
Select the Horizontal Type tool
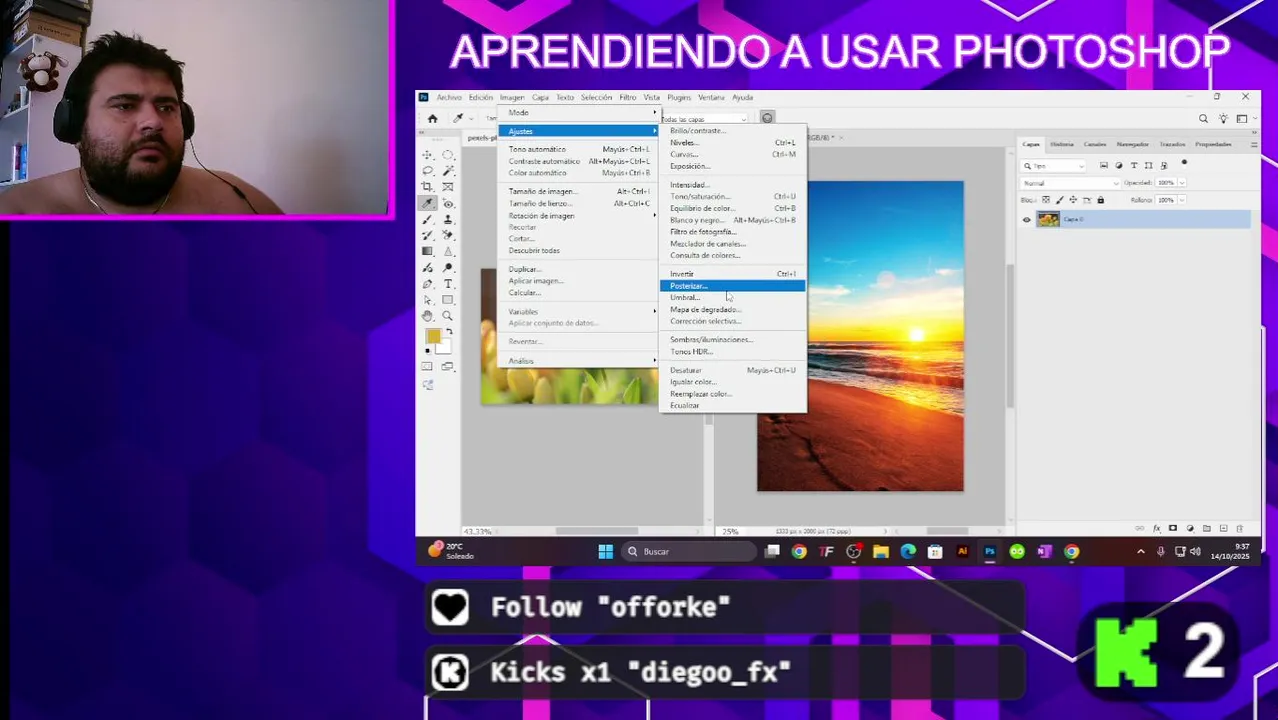tap(448, 284)
